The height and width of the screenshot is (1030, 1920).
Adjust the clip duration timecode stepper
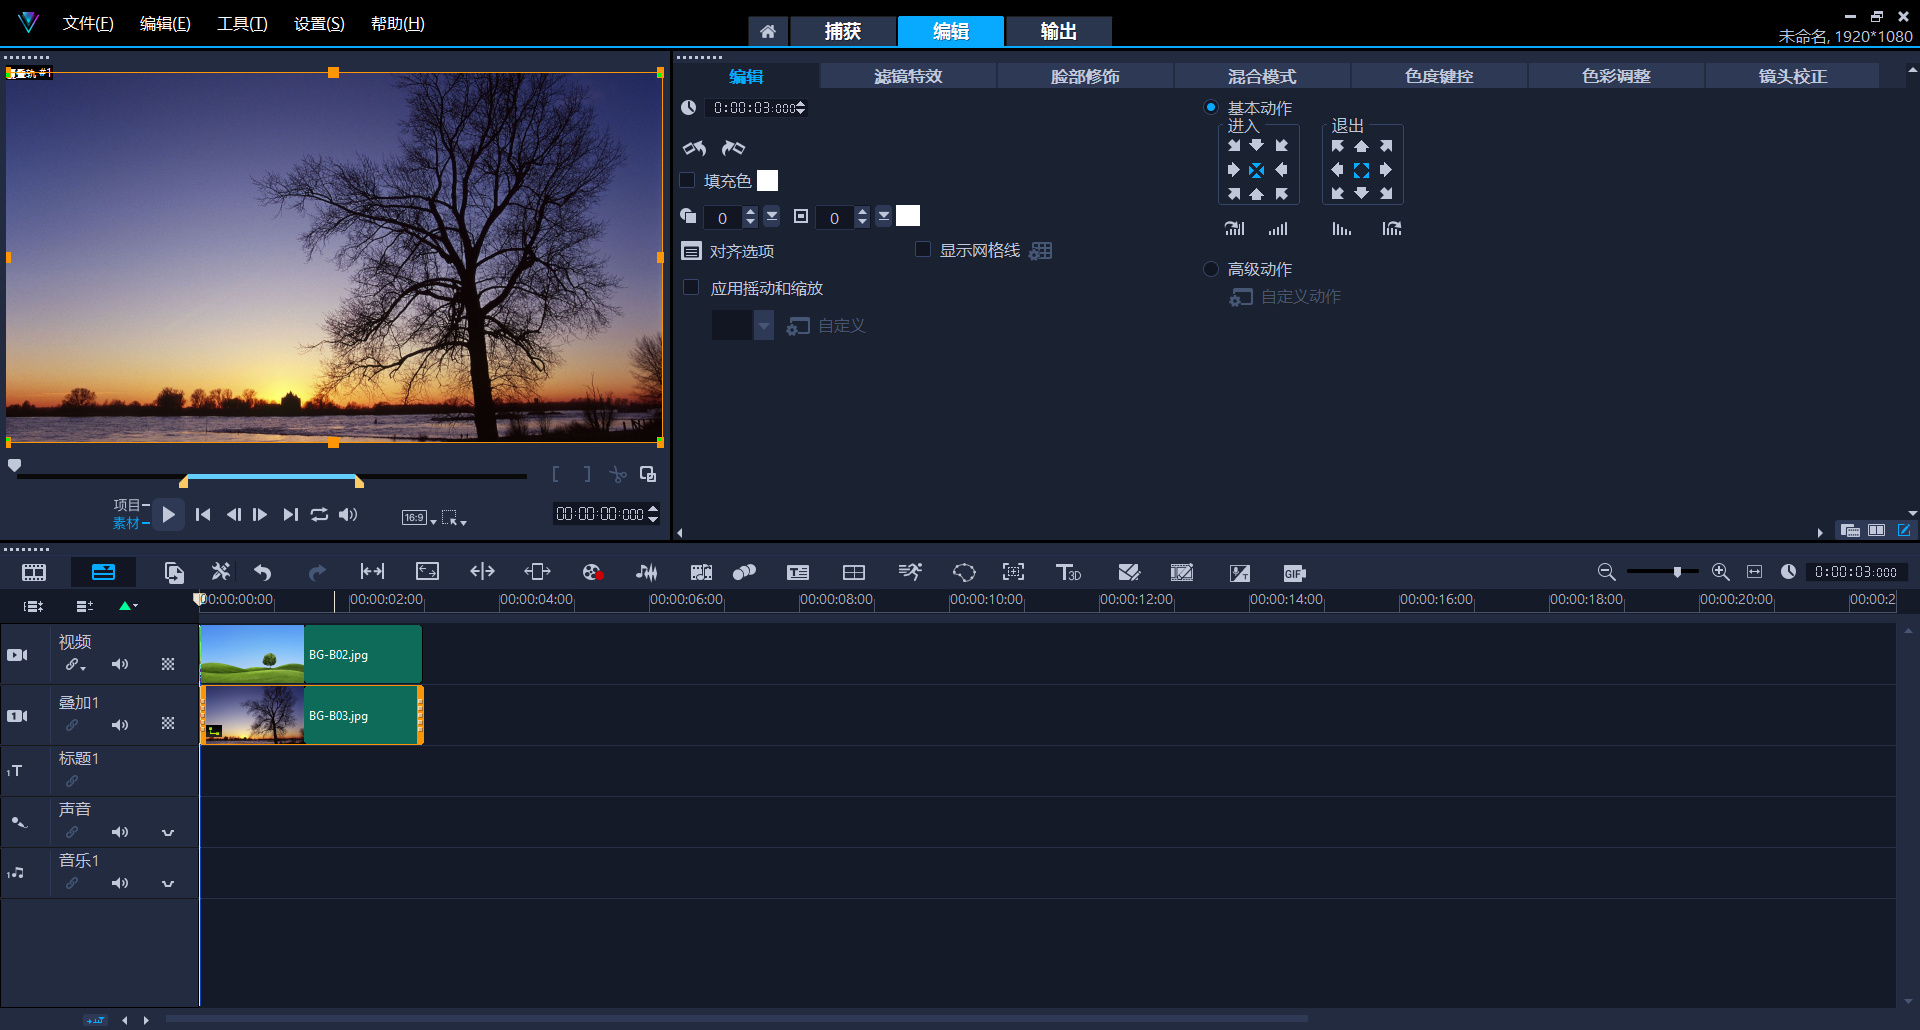point(800,108)
